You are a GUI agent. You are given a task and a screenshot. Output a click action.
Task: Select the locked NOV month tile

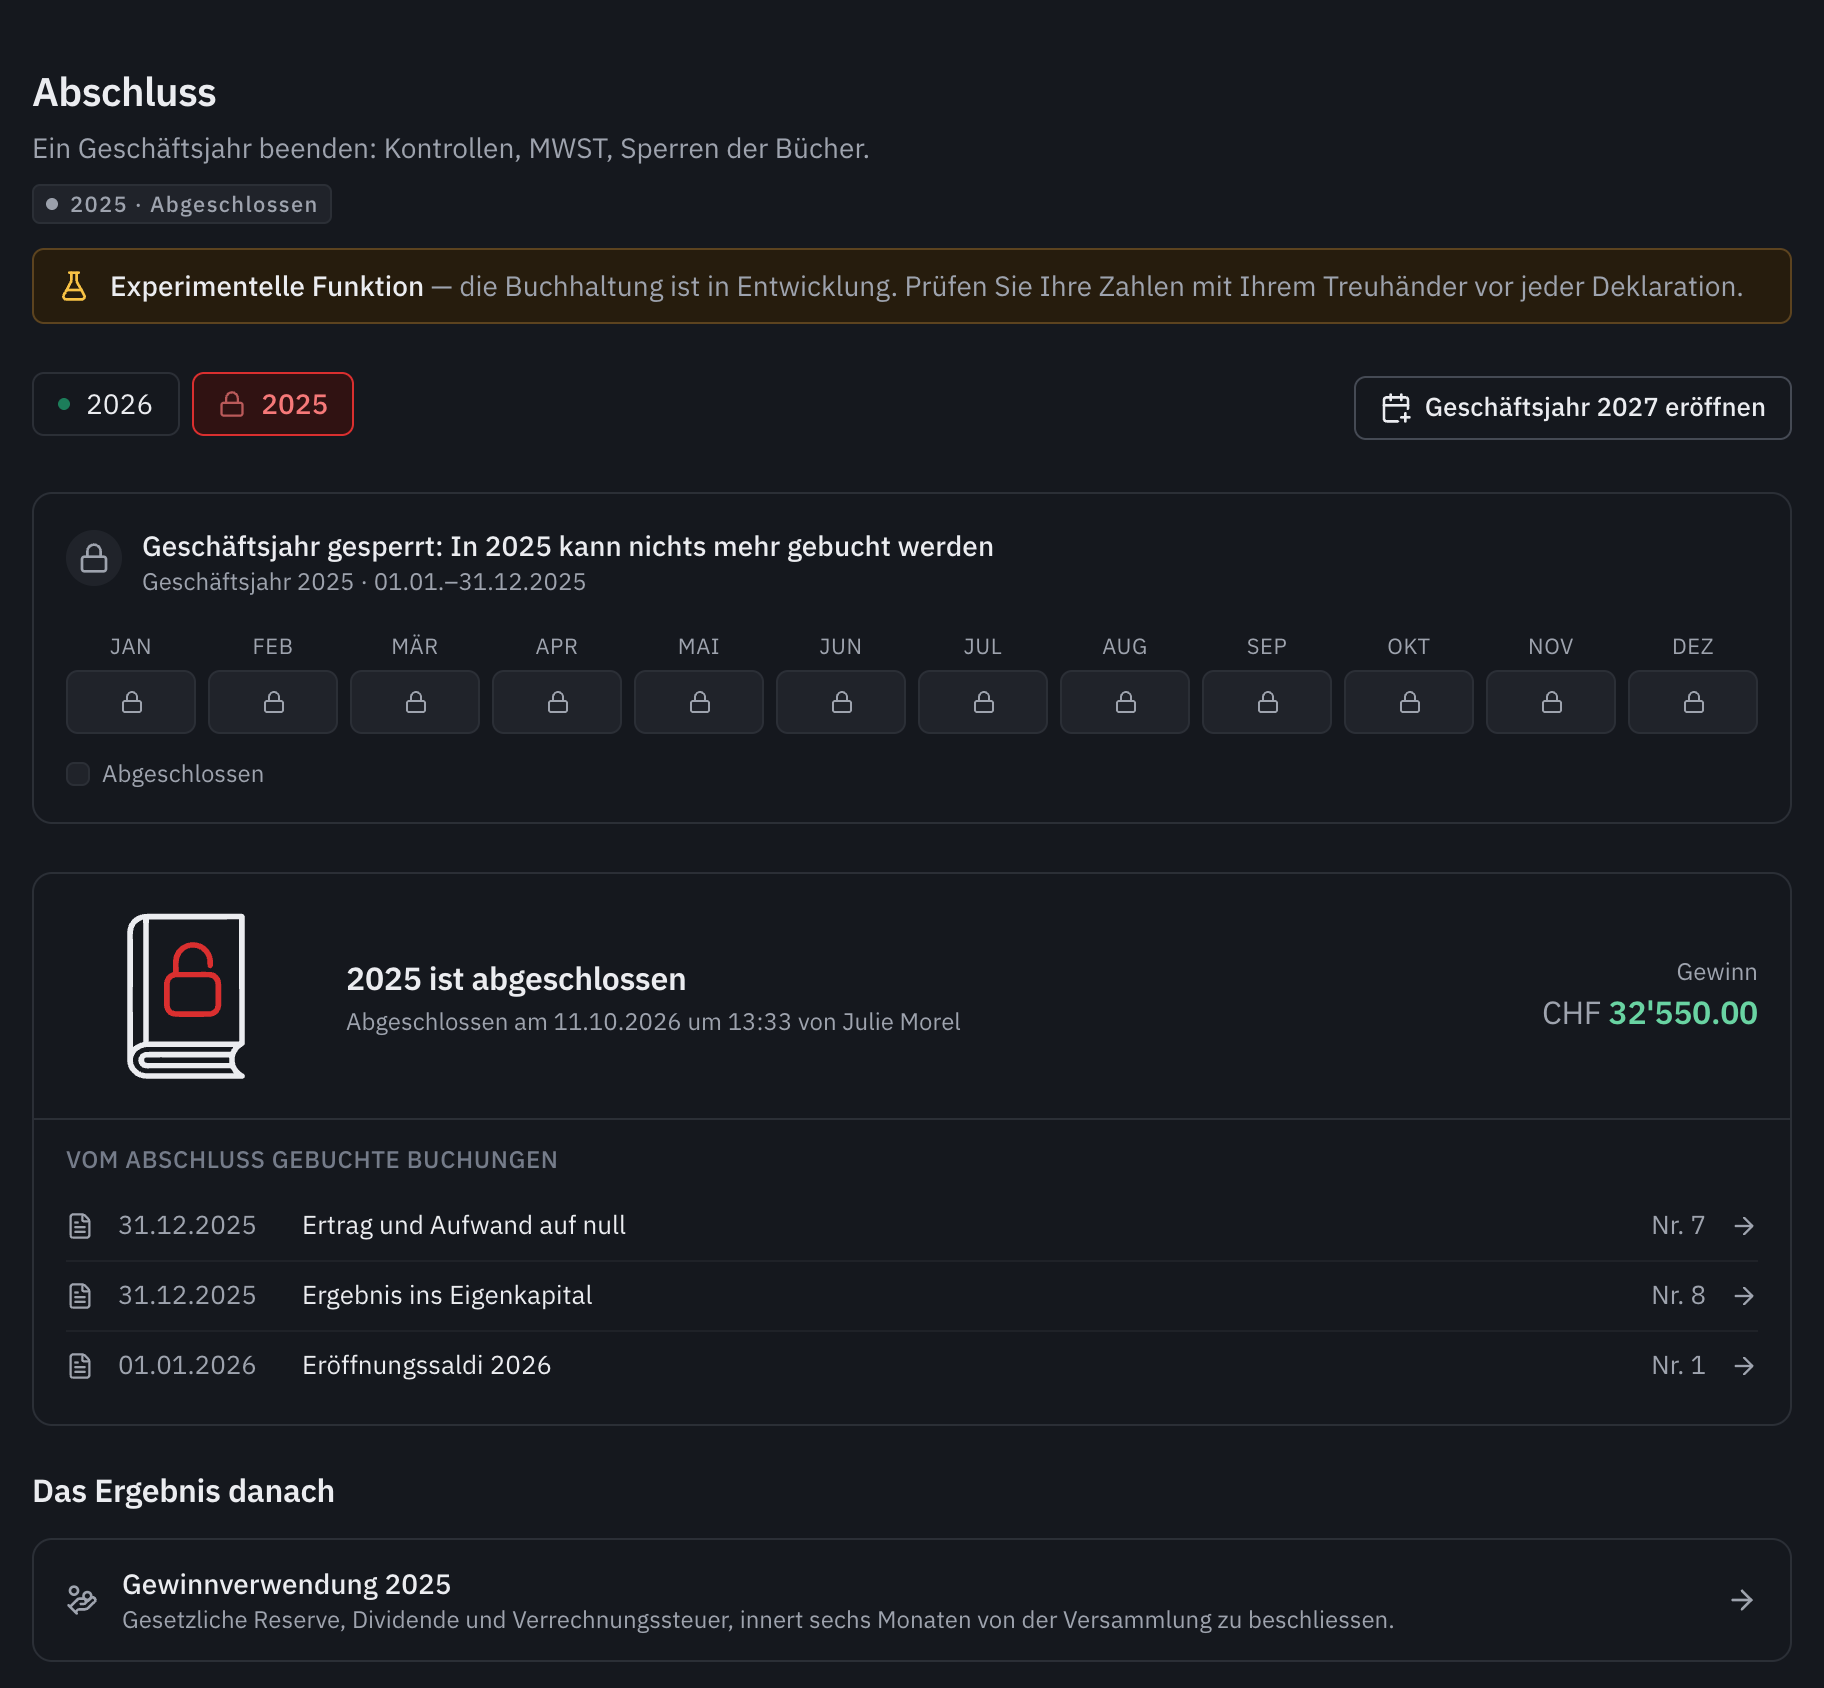[1551, 702]
